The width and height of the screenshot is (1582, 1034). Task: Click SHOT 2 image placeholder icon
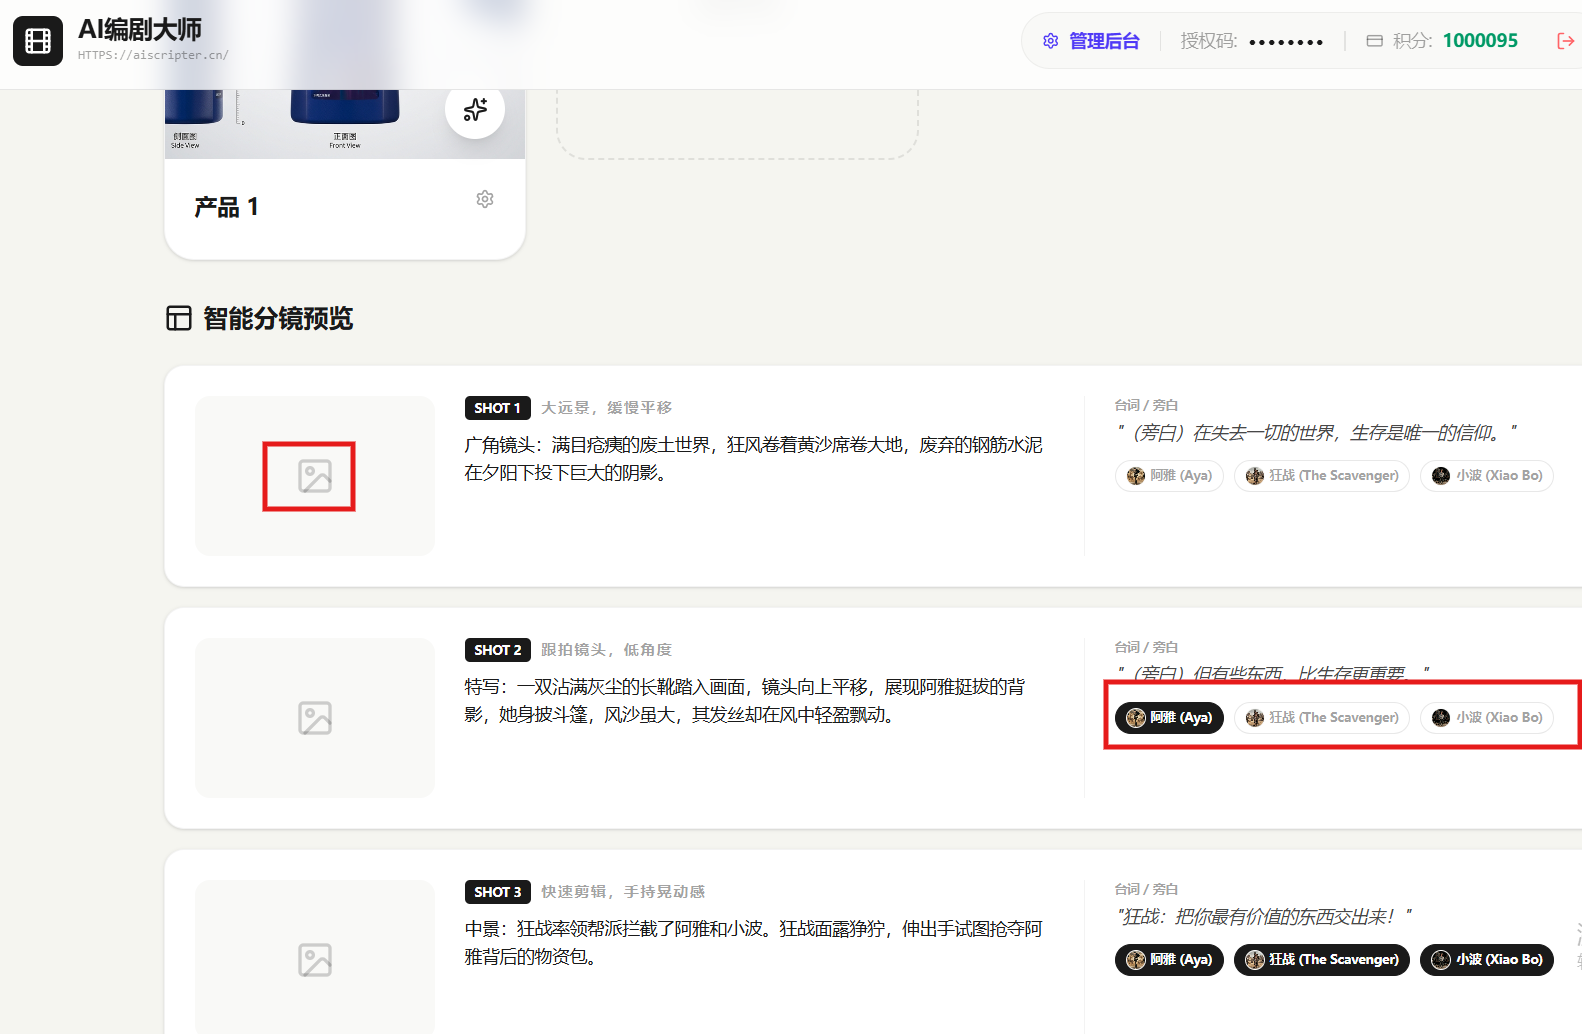point(315,718)
